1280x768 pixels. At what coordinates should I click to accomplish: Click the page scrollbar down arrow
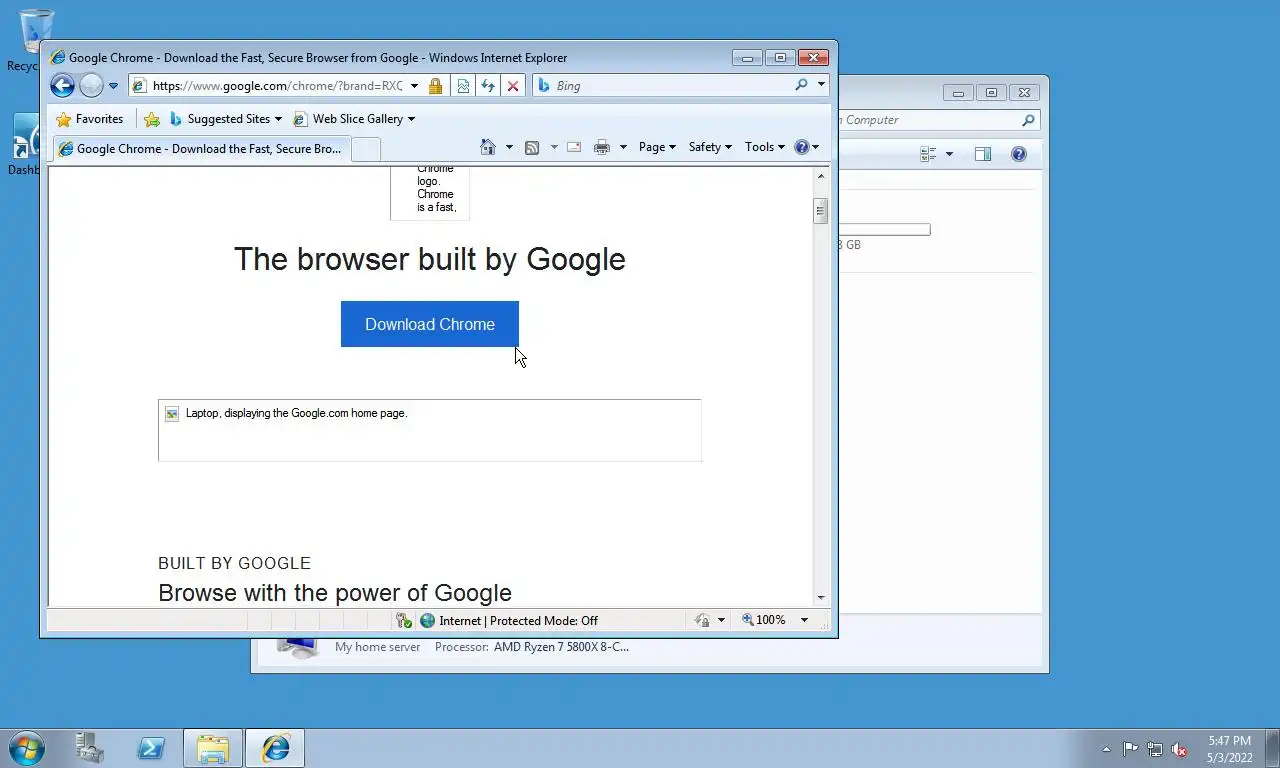[821, 597]
